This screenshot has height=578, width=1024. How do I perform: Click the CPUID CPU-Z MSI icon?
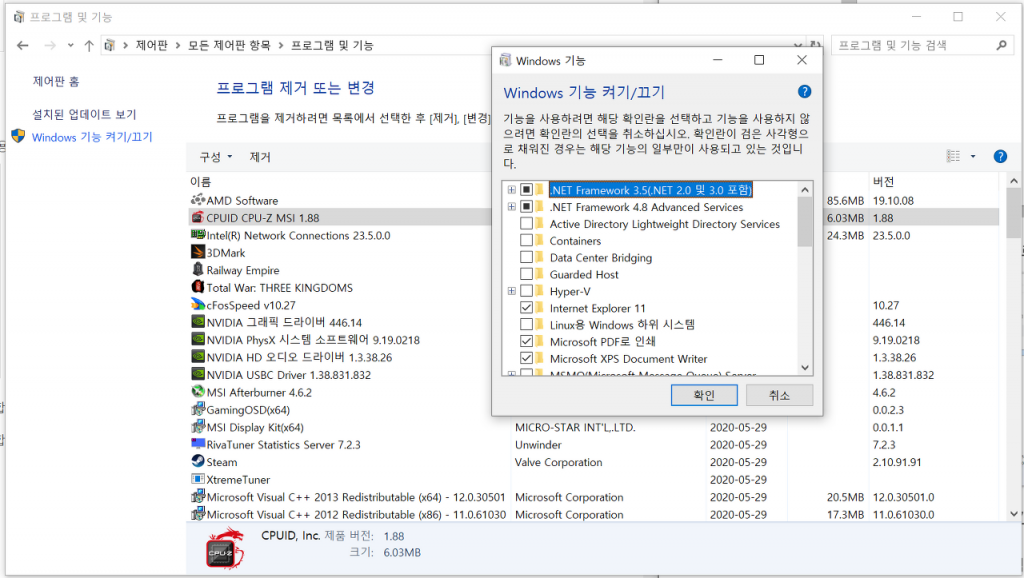click(x=198, y=217)
